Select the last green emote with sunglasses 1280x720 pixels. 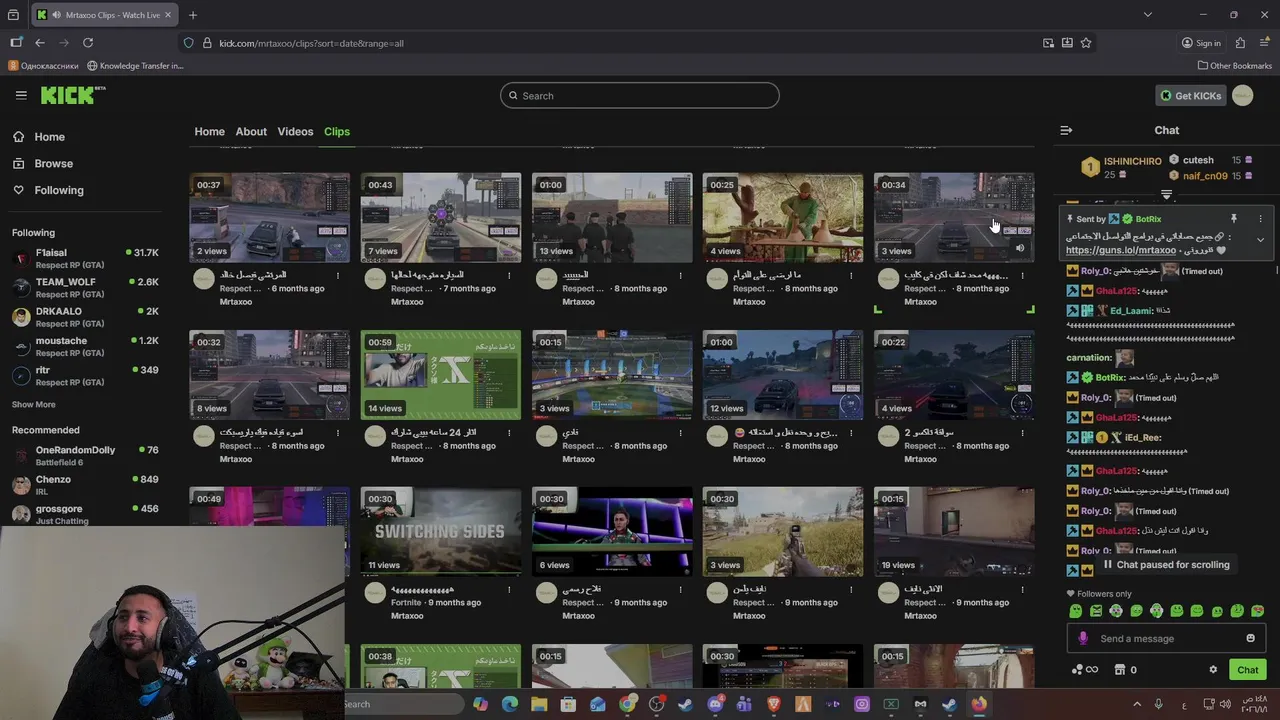click(1258, 611)
